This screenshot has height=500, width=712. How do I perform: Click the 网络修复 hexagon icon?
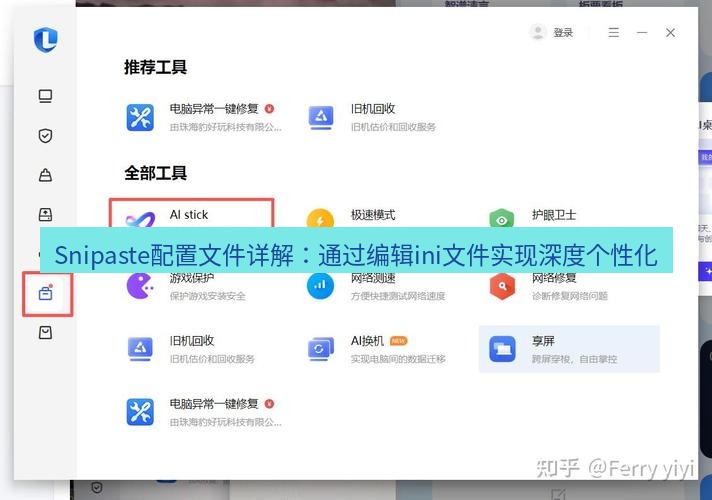coord(502,286)
